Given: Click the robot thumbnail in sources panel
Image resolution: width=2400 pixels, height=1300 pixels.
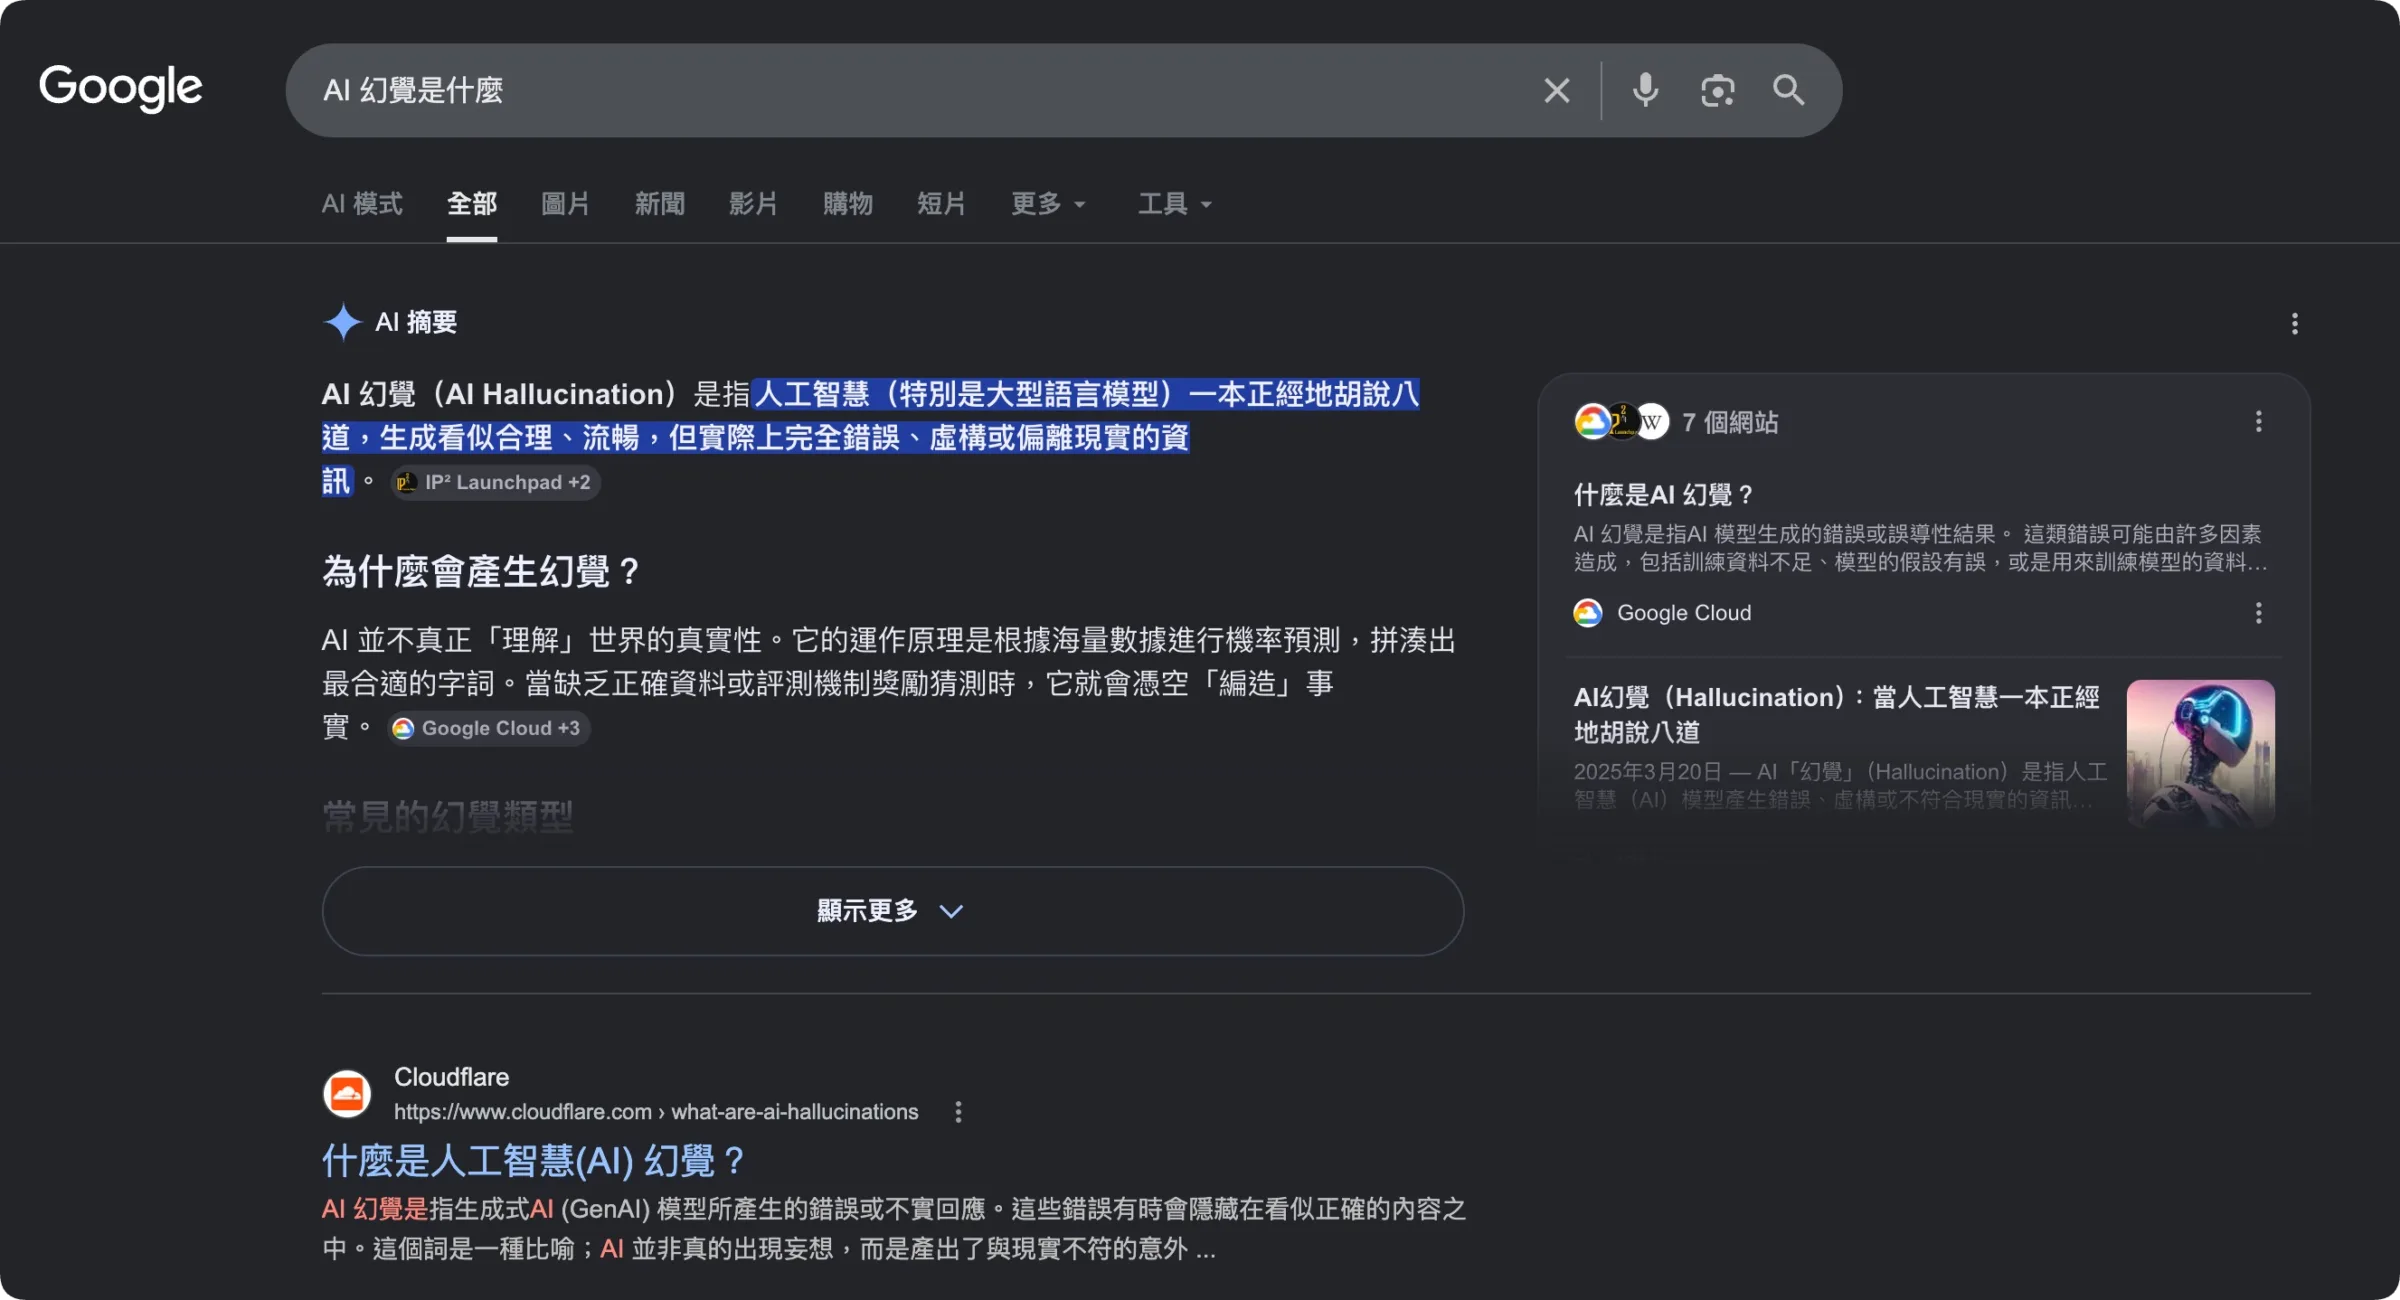Looking at the screenshot, I should pos(2200,754).
